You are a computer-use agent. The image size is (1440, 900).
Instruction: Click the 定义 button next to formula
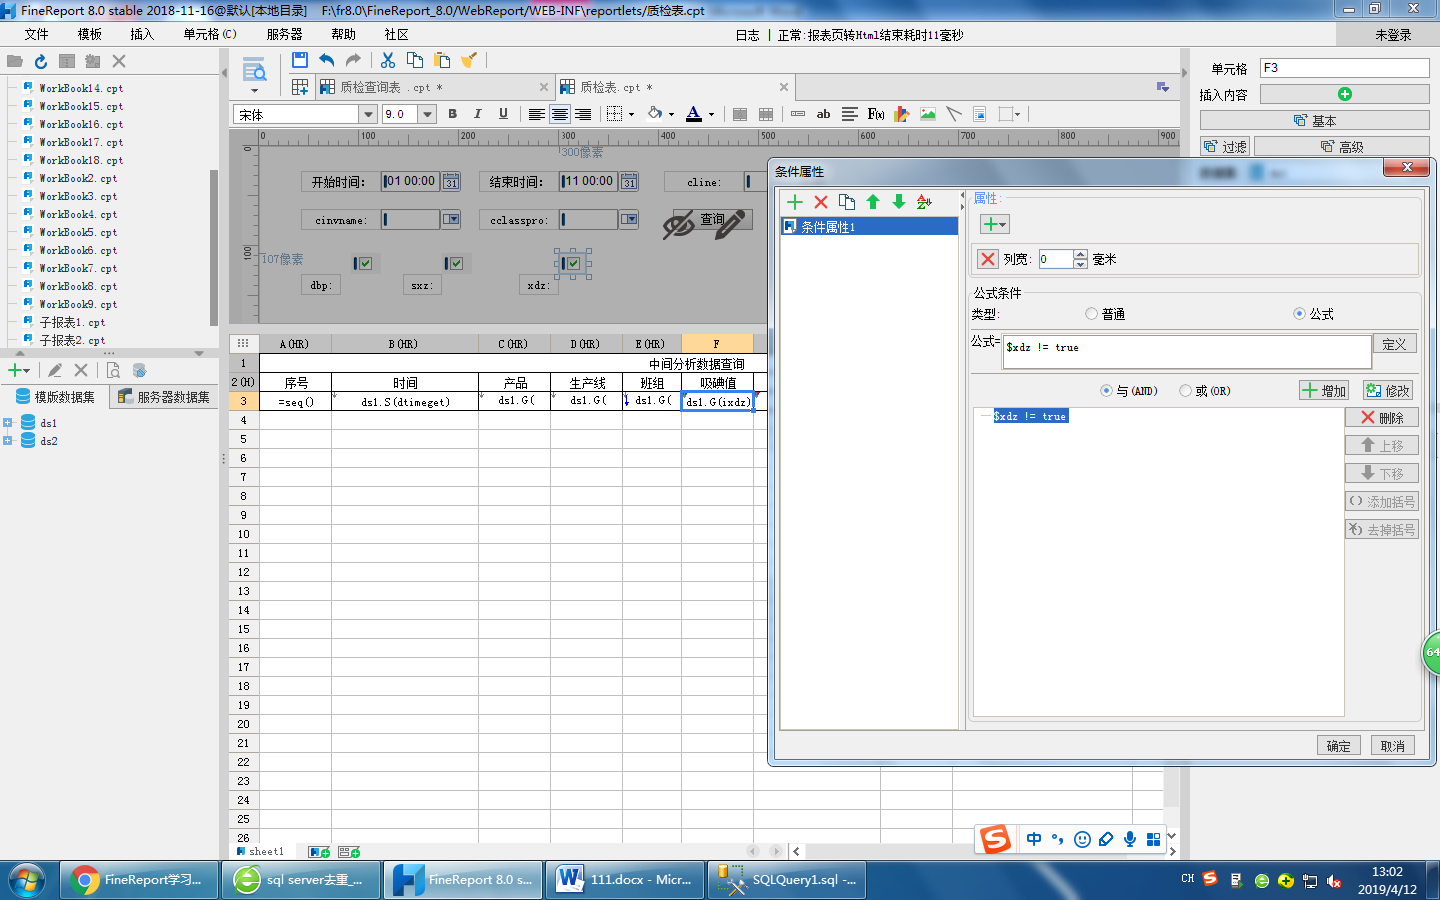[1394, 344]
